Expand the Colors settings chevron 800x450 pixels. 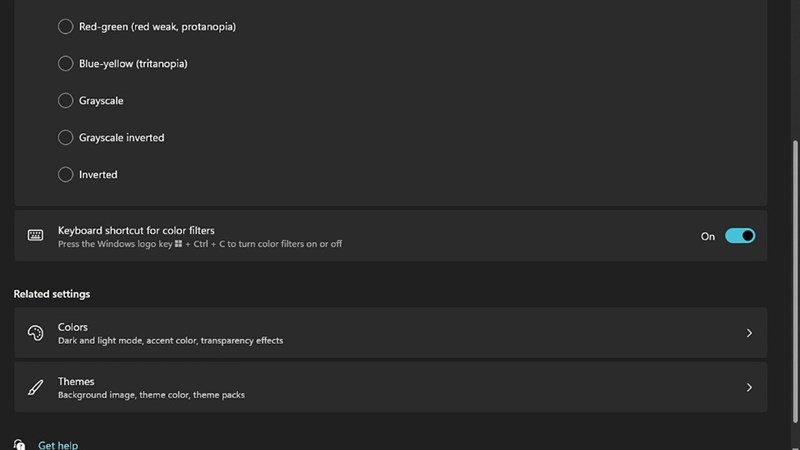coord(749,333)
